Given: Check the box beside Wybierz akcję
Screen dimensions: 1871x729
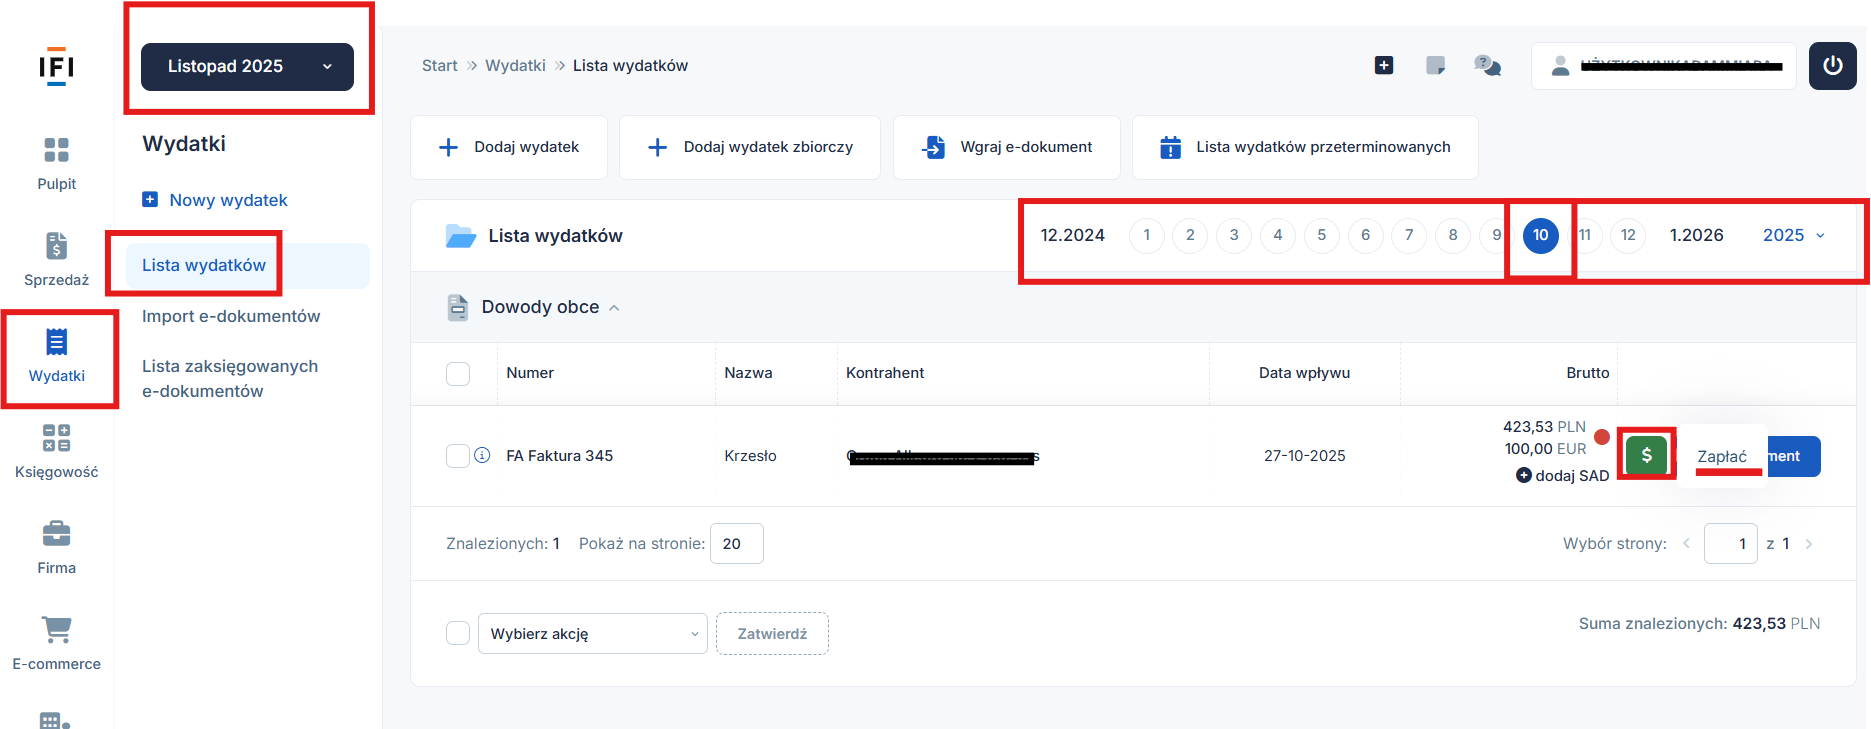Looking at the screenshot, I should point(457,633).
